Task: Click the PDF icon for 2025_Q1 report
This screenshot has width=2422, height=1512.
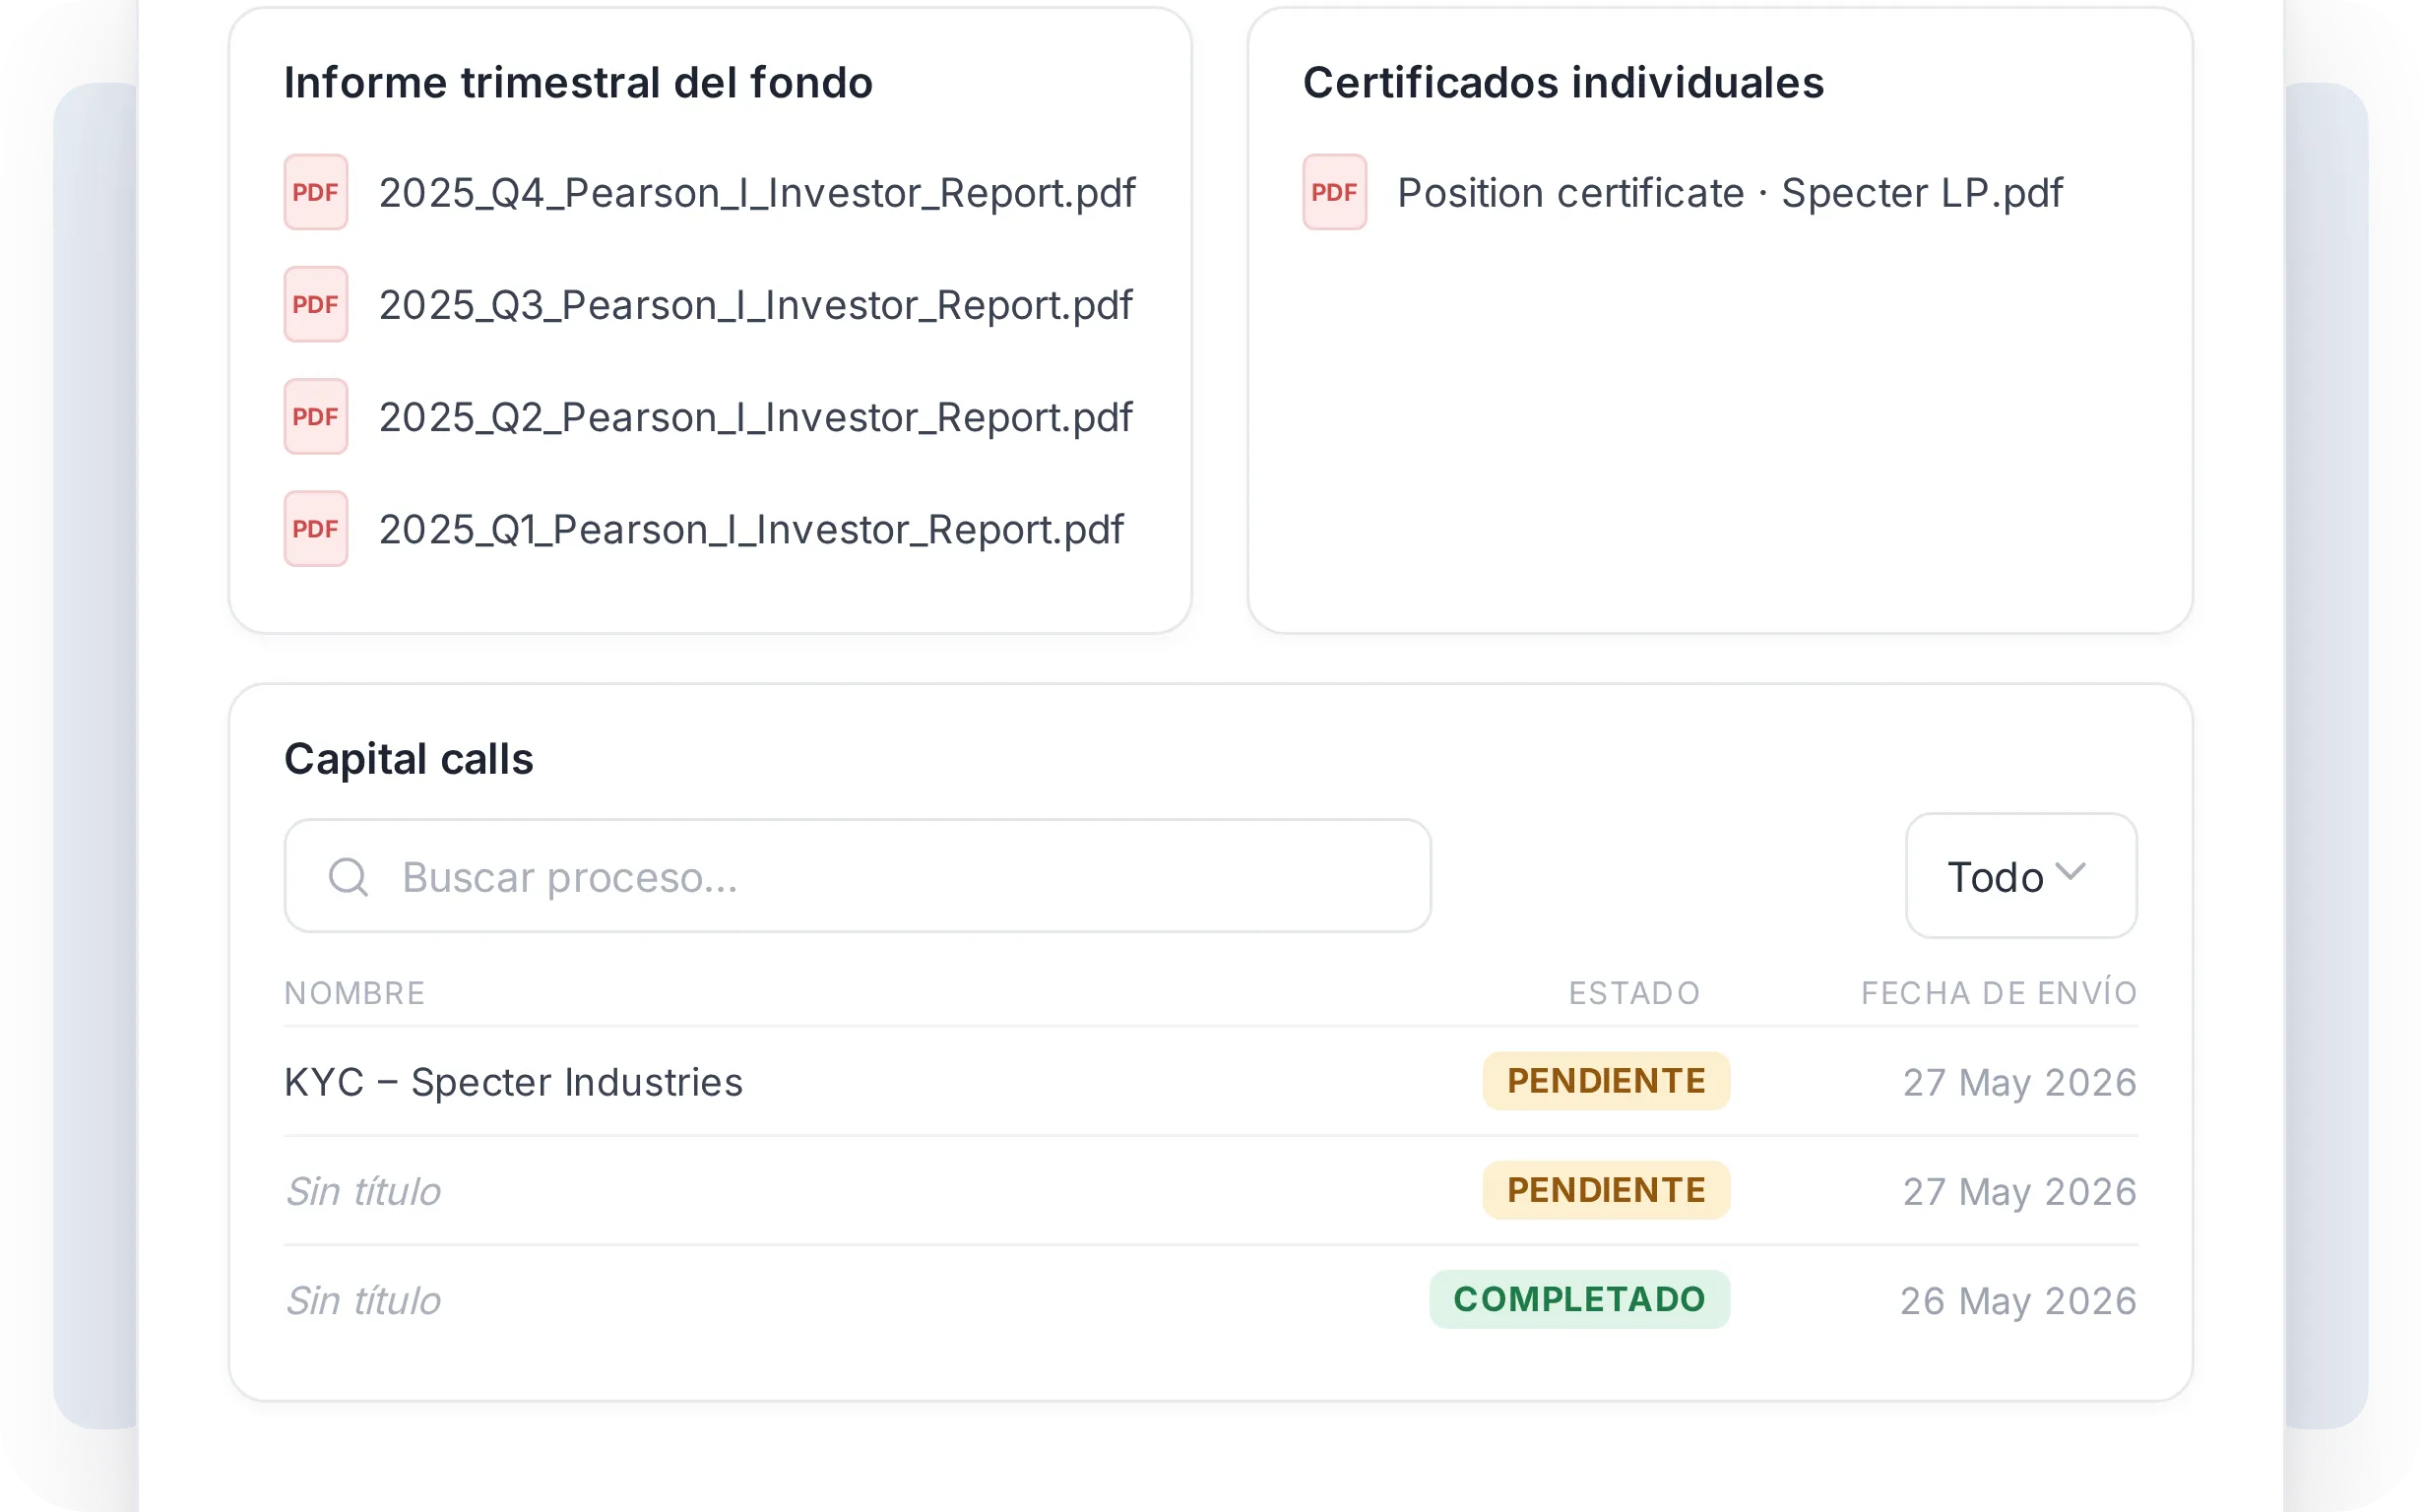Action: 315,528
